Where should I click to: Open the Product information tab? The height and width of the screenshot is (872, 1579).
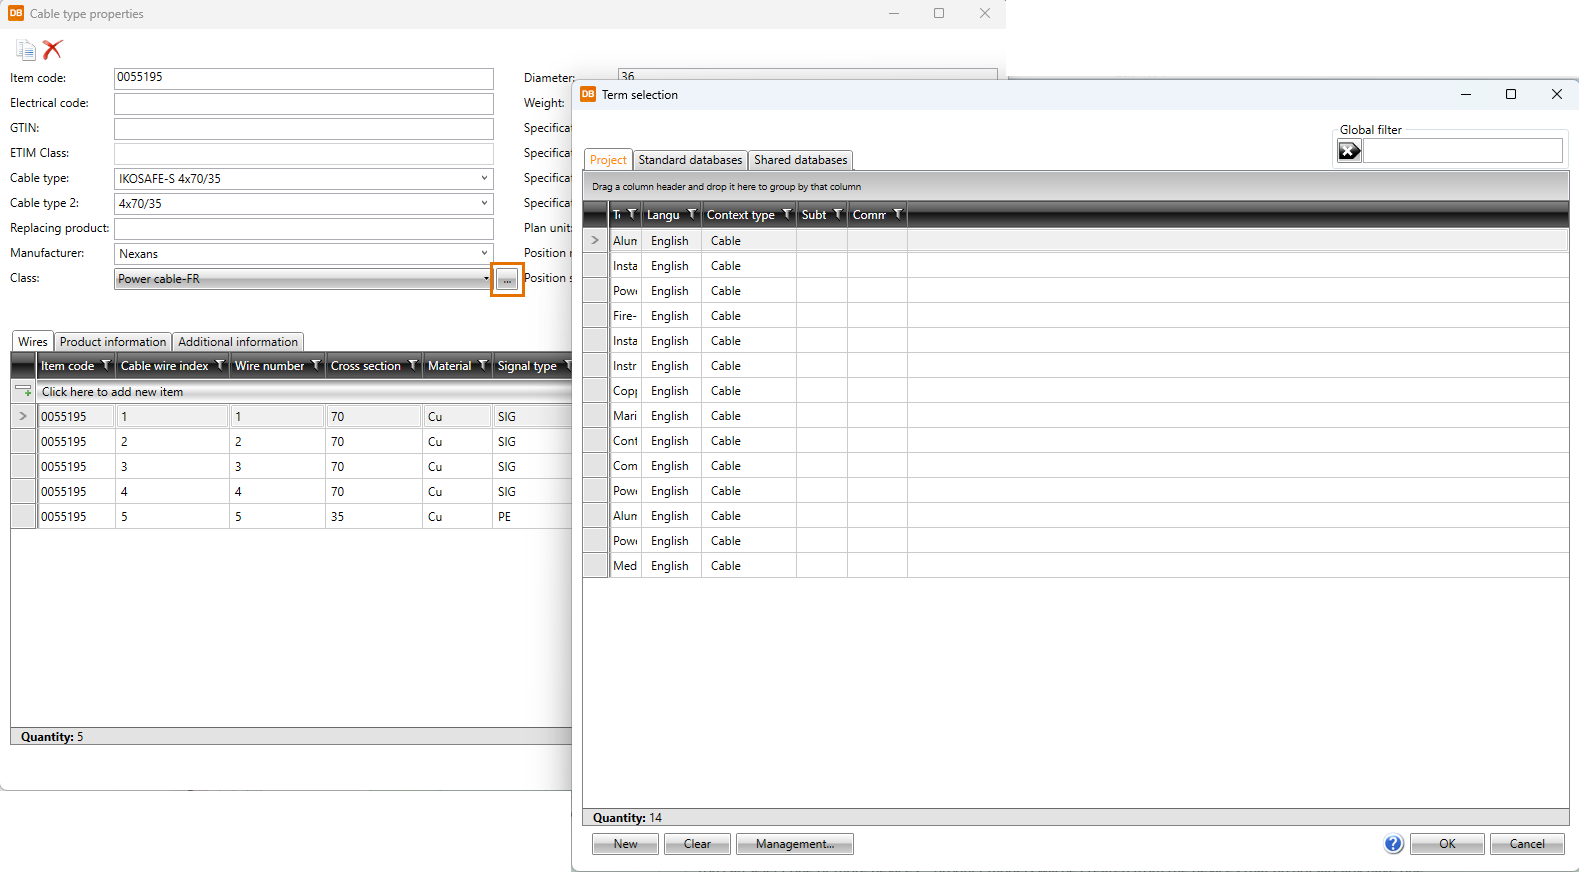coord(113,342)
